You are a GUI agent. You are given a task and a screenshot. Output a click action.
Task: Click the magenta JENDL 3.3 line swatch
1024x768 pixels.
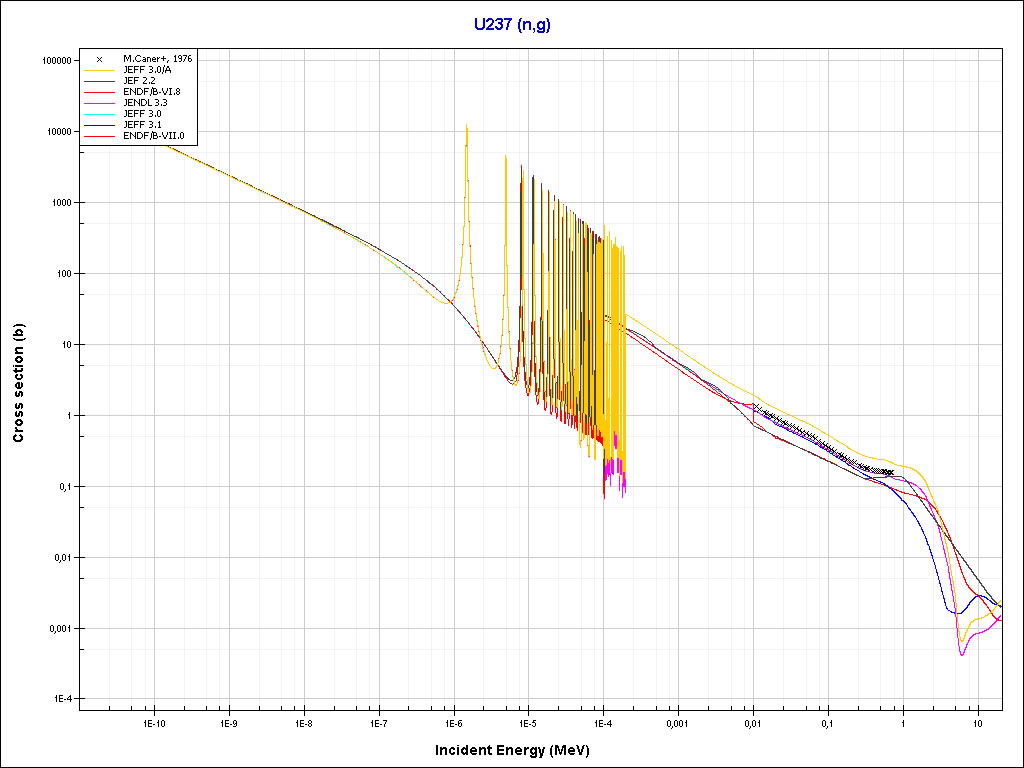(100, 103)
